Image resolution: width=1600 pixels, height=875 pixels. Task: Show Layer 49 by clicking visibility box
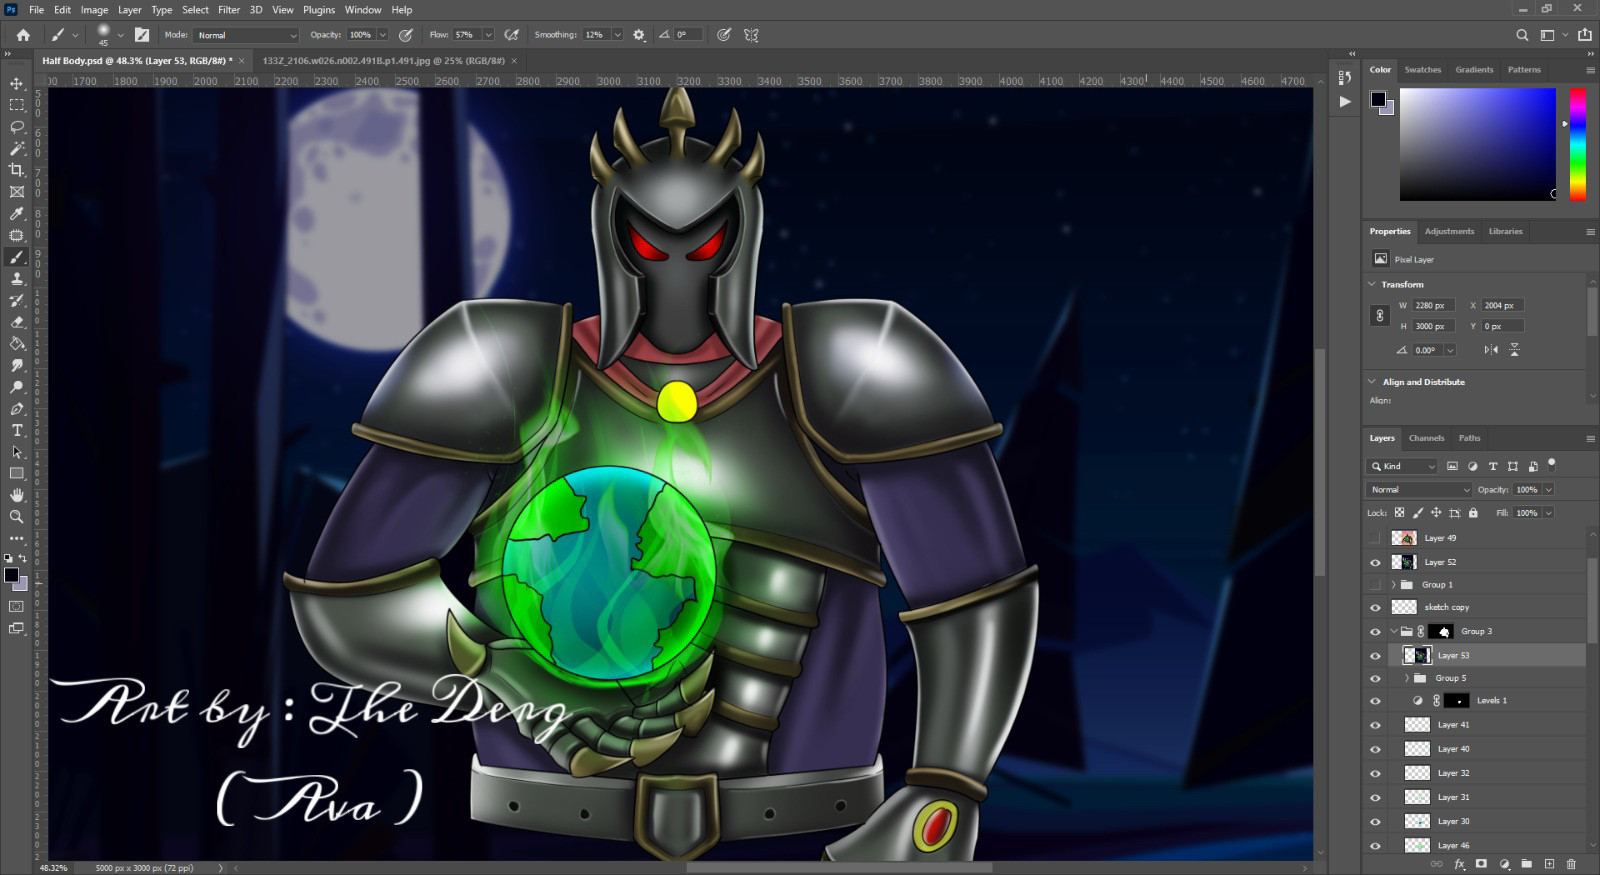pos(1375,538)
